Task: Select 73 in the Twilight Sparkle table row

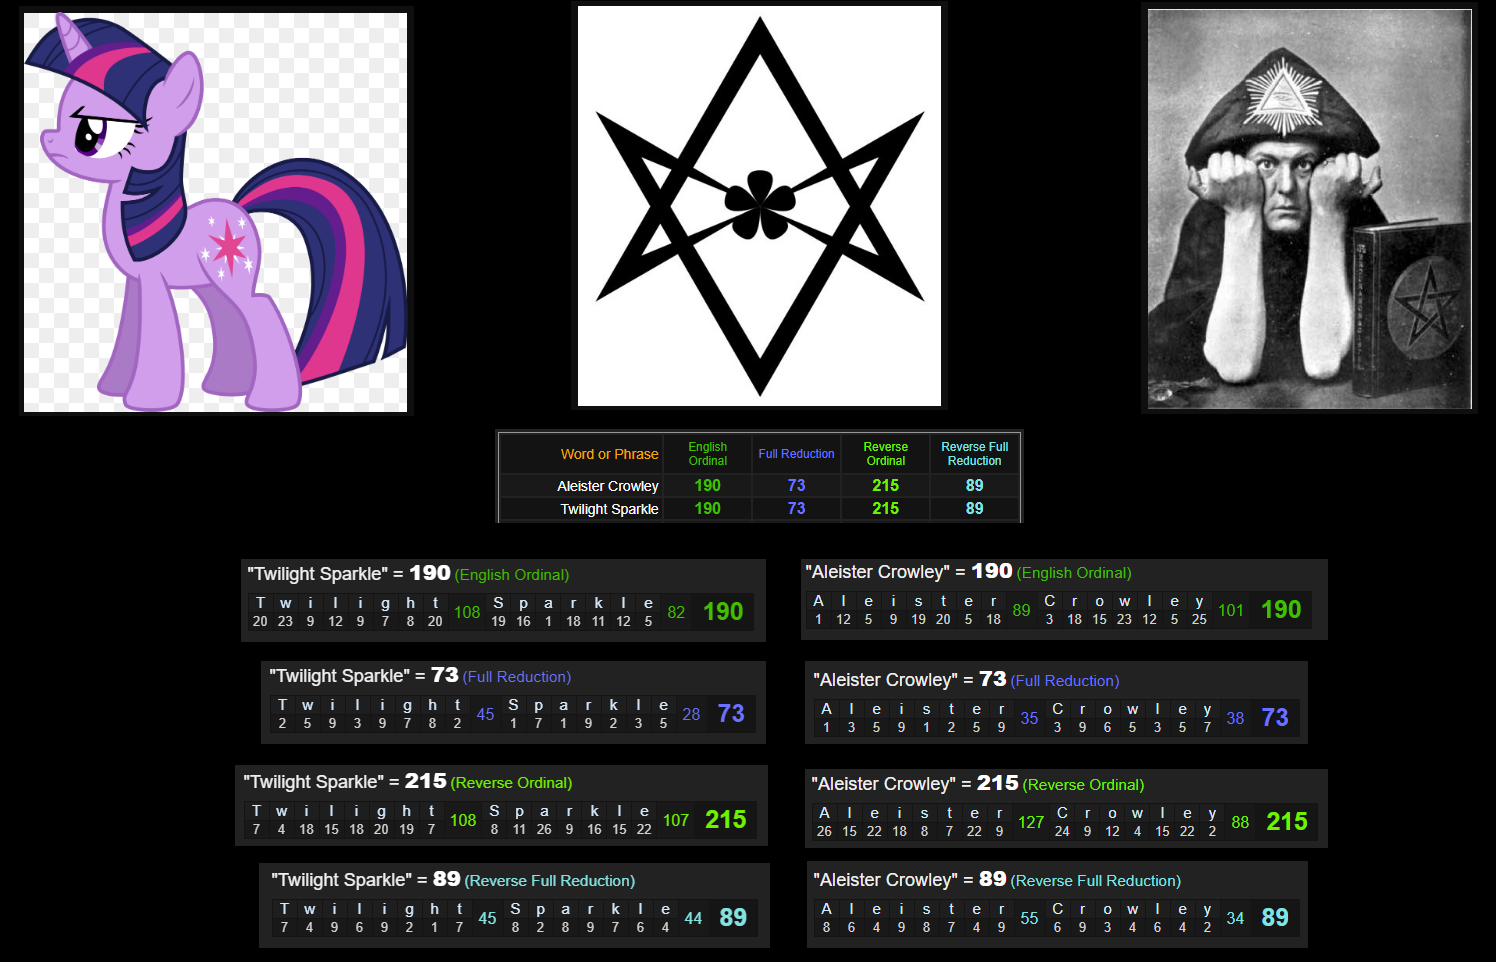Action: click(x=796, y=508)
